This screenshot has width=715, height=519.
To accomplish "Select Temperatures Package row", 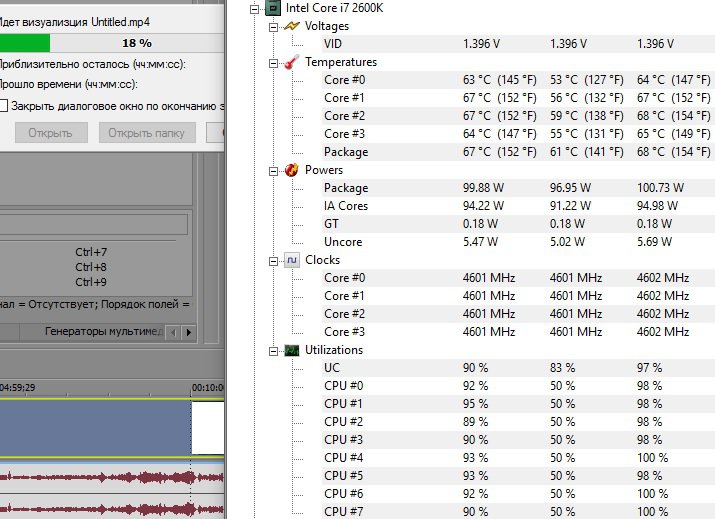I will click(x=519, y=152).
